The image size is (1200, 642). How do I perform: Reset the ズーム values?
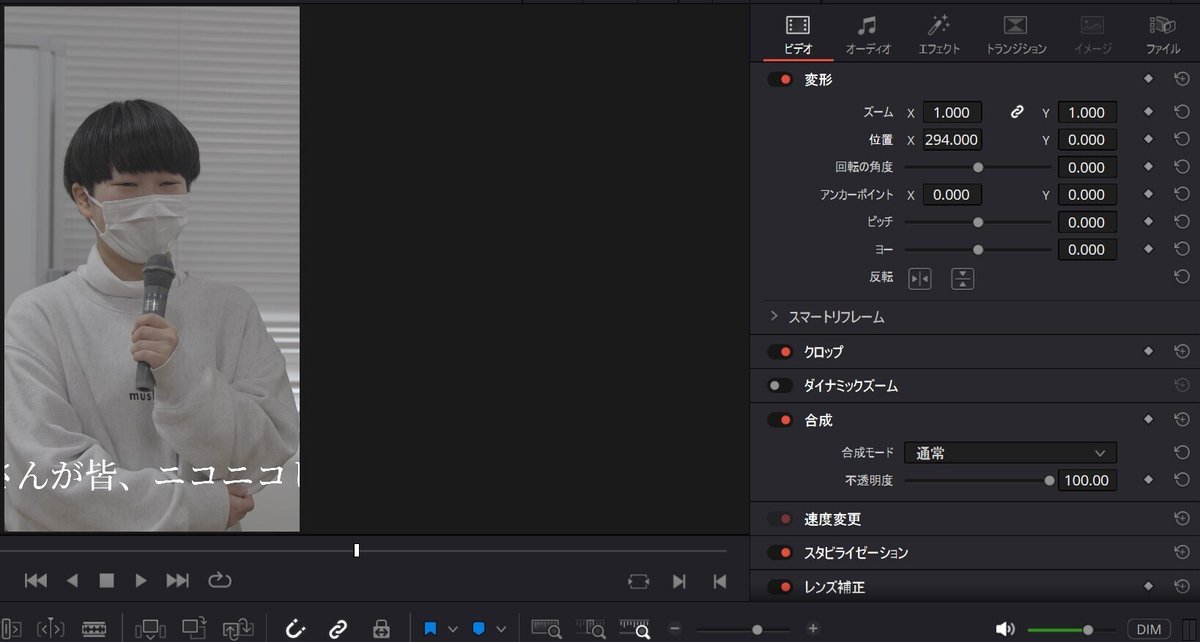[x=1182, y=112]
